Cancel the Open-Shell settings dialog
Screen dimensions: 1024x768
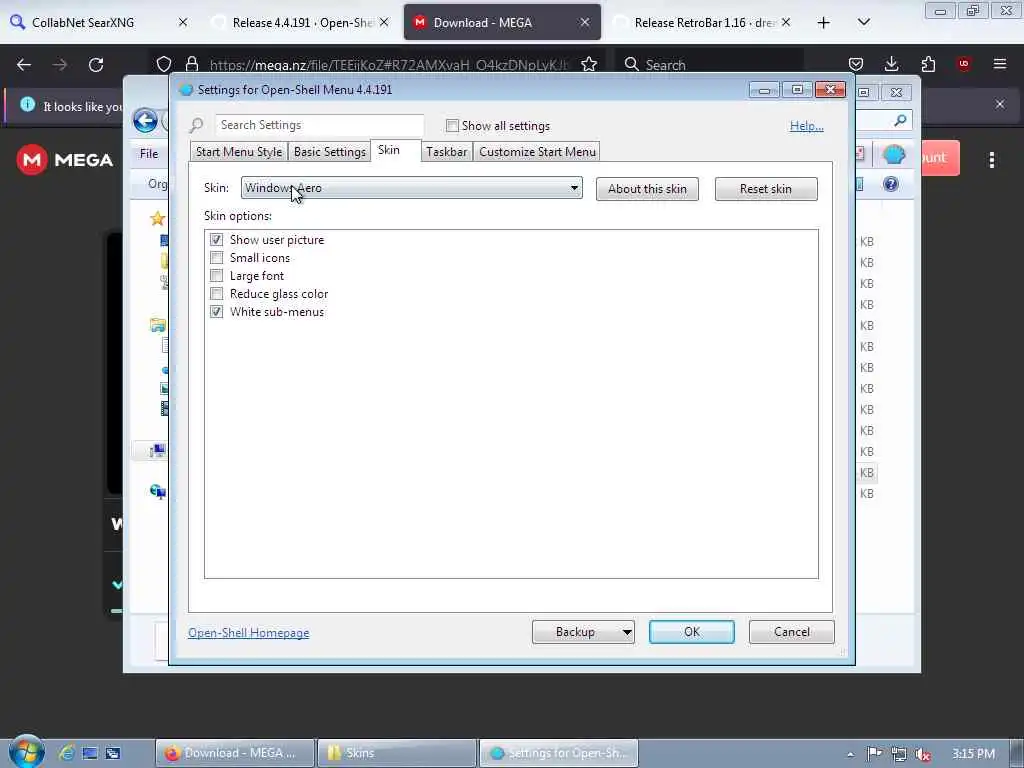[792, 632]
